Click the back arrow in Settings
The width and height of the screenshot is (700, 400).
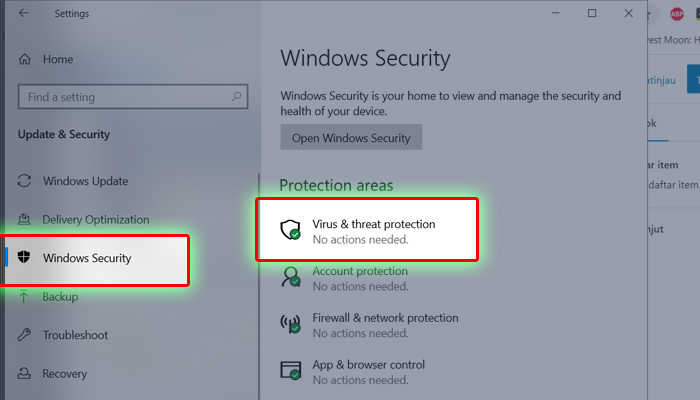(x=24, y=13)
